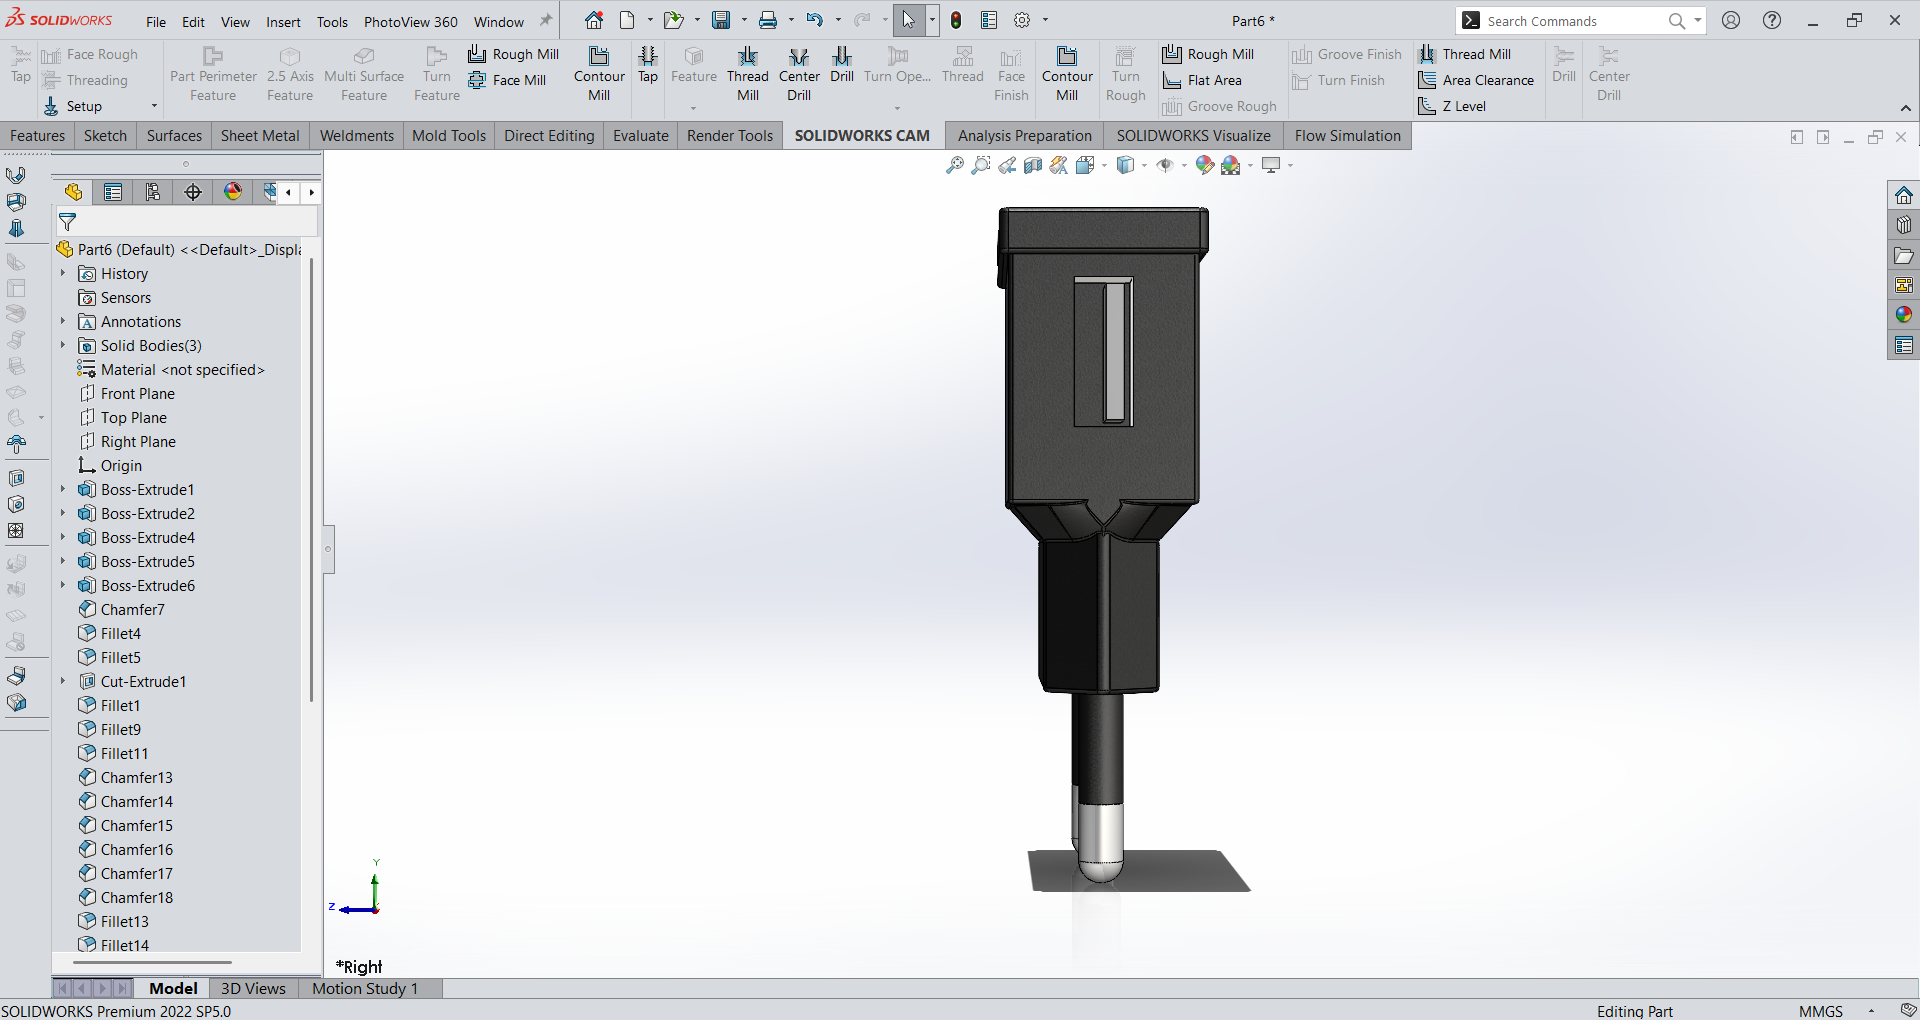Screen dimensions: 1920x1020
Task: Open the File menu
Action: pos(156,21)
